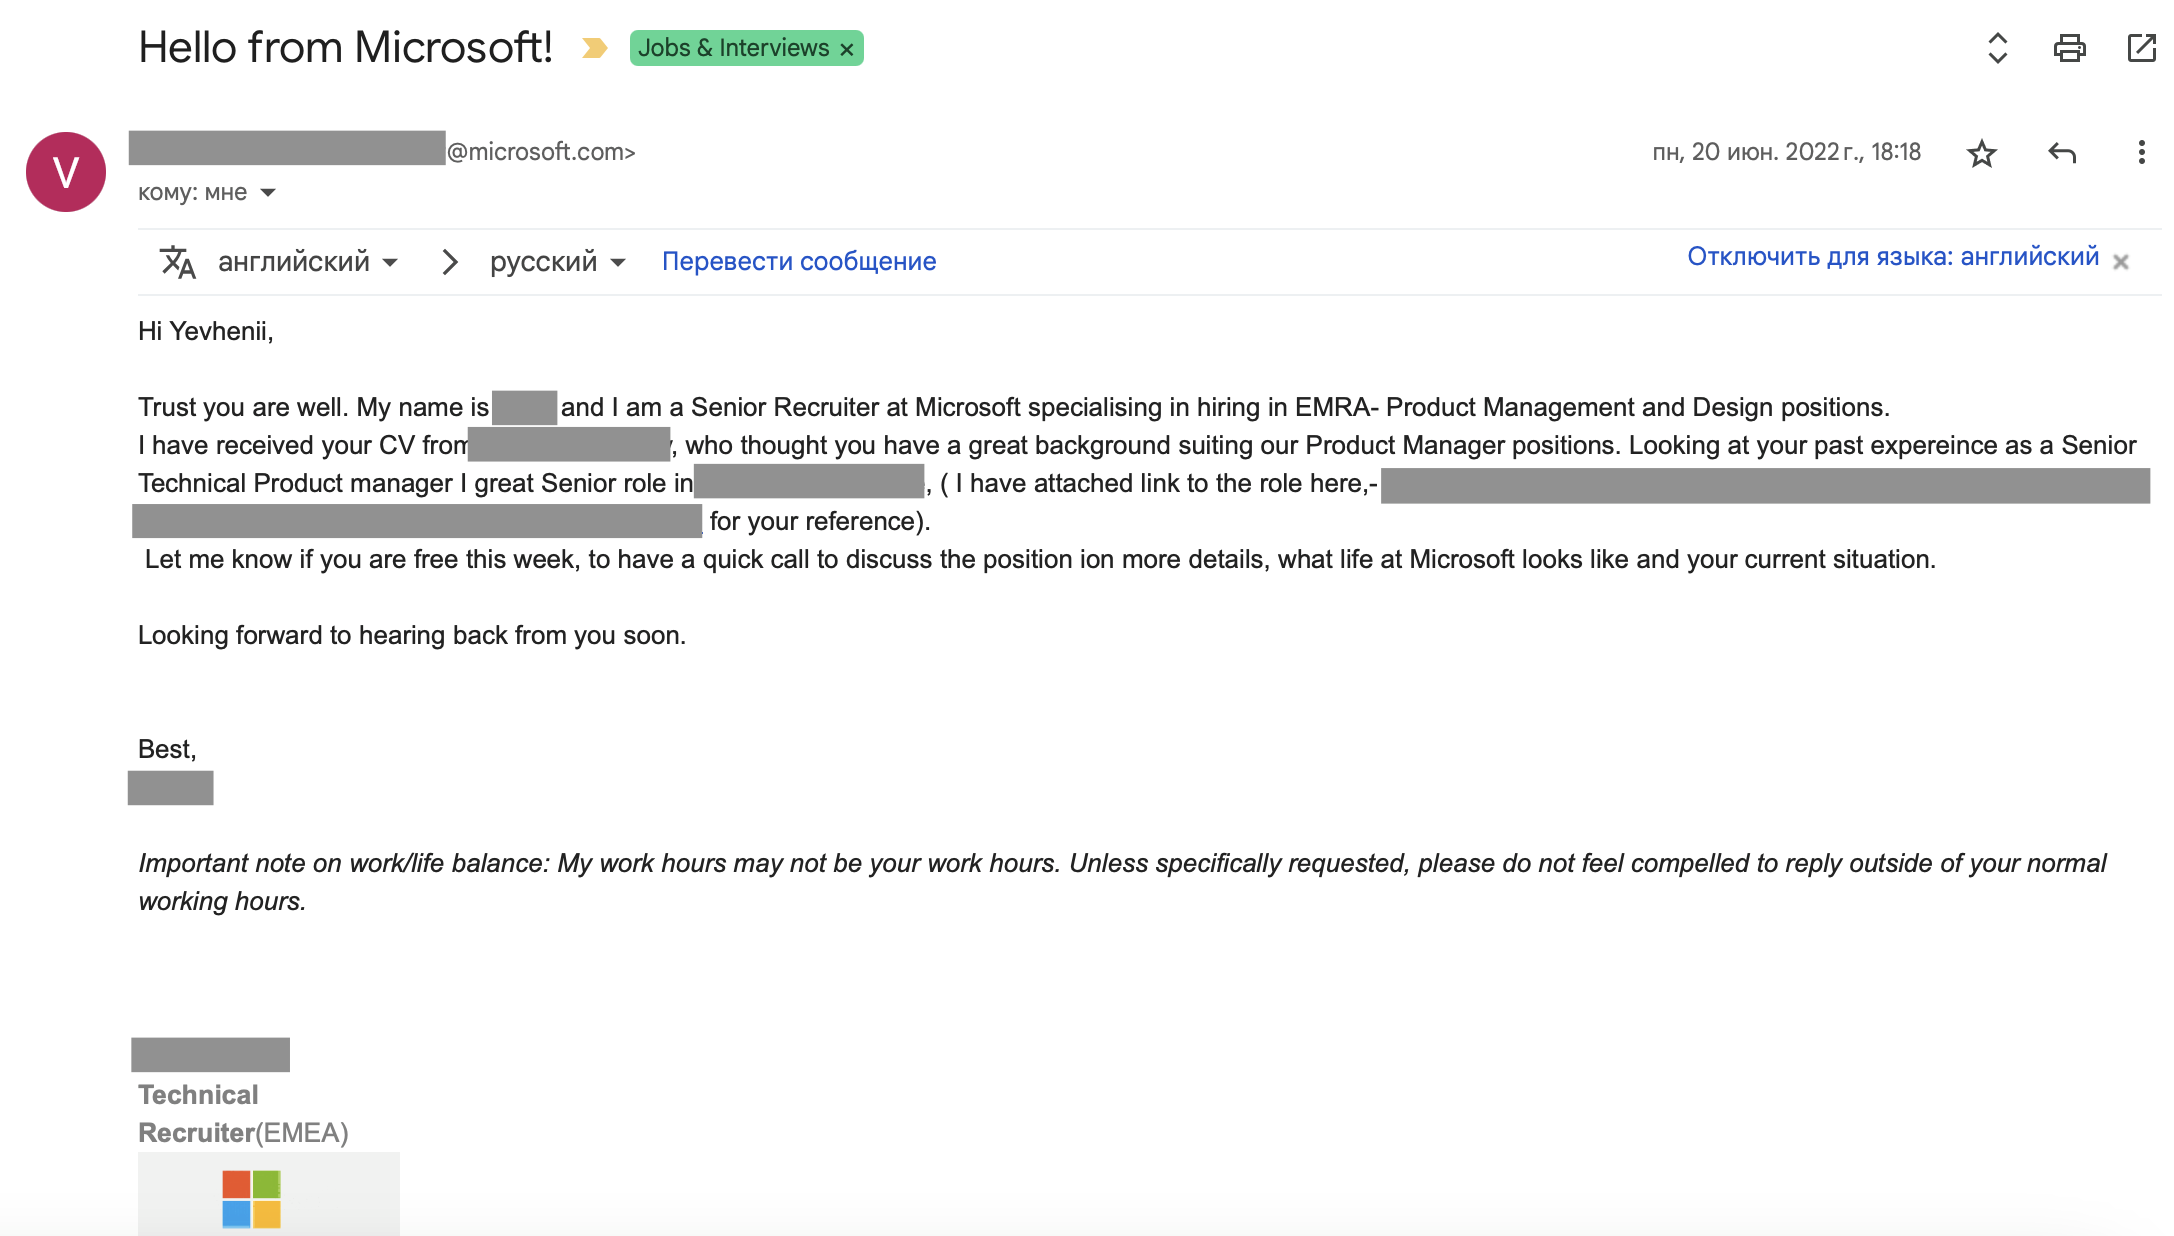Dismiss the translation bar with the x
This screenshot has width=2174, height=1236.
2121,262
